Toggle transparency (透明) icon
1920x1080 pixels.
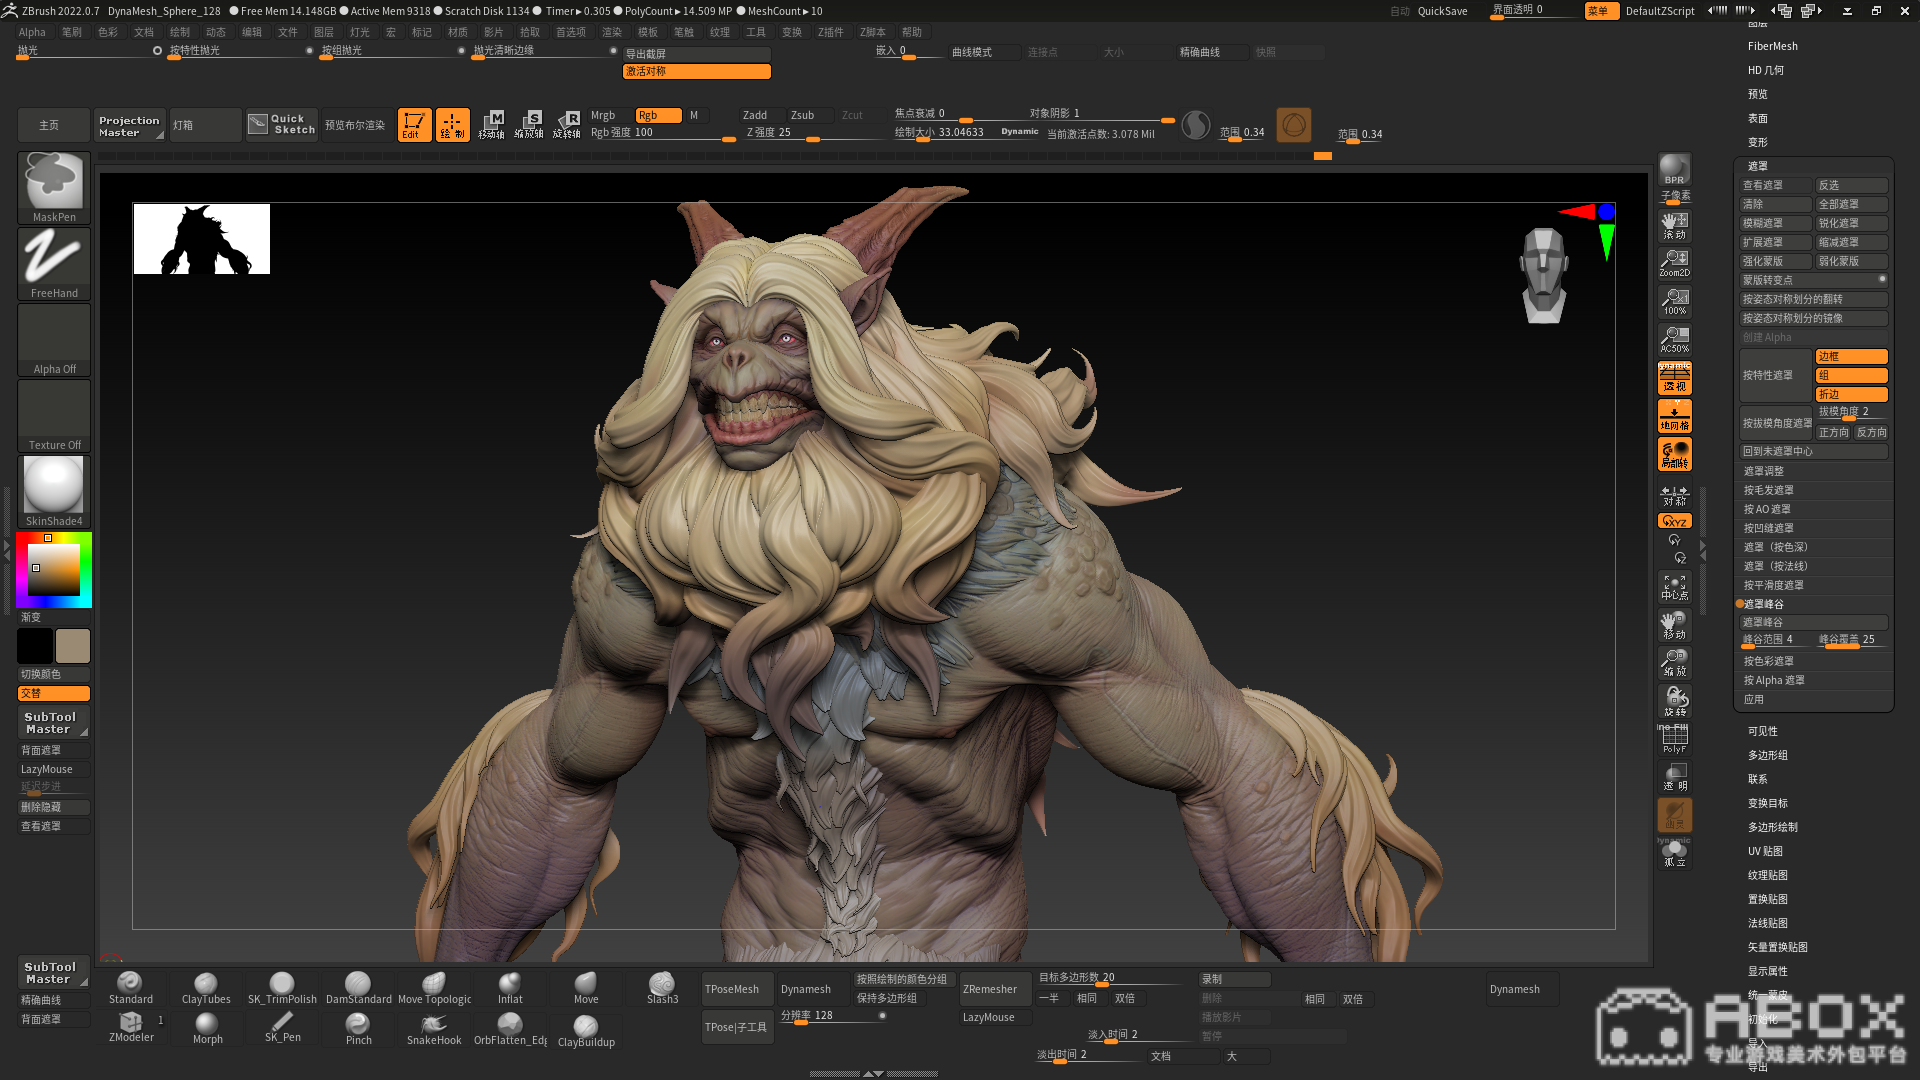point(1674,777)
